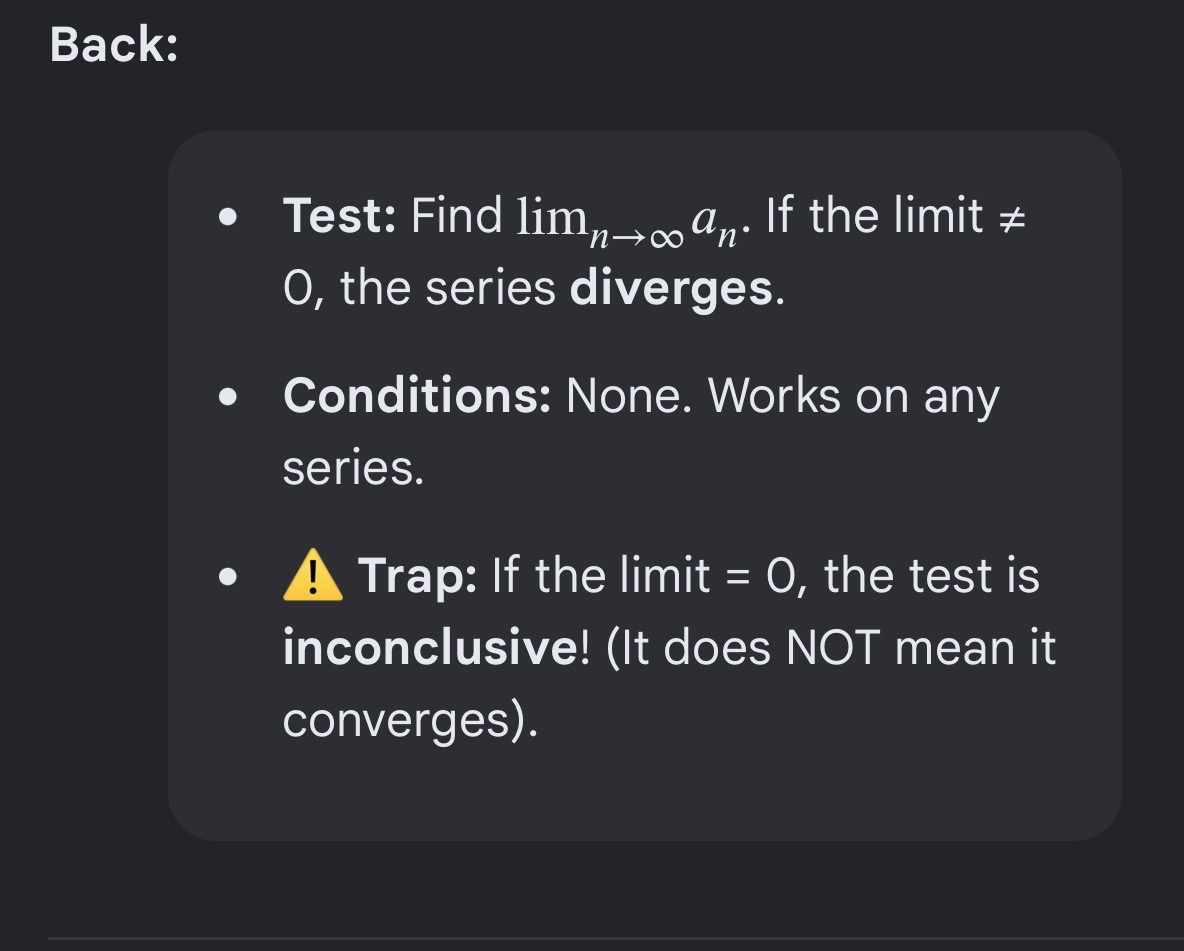Click the word "None." after Conditions
Screen dimensions: 1184x951
point(628,395)
